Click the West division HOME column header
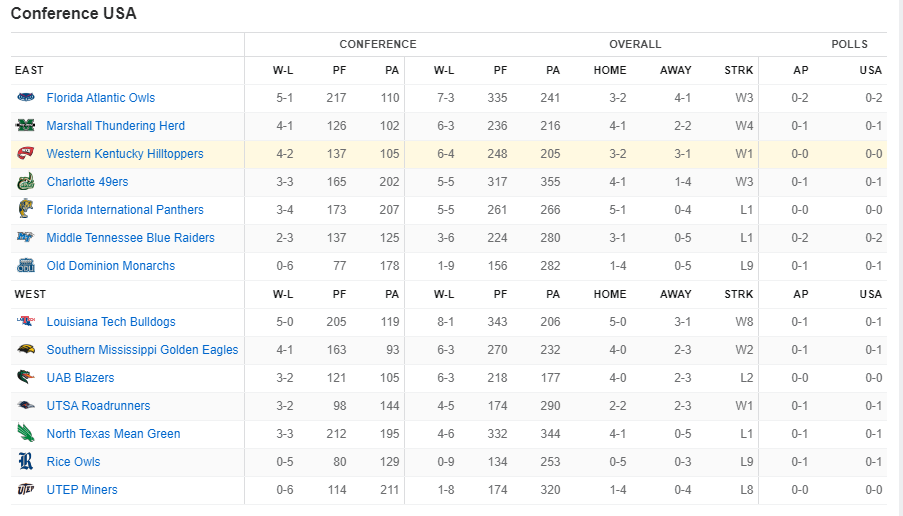 click(x=610, y=294)
